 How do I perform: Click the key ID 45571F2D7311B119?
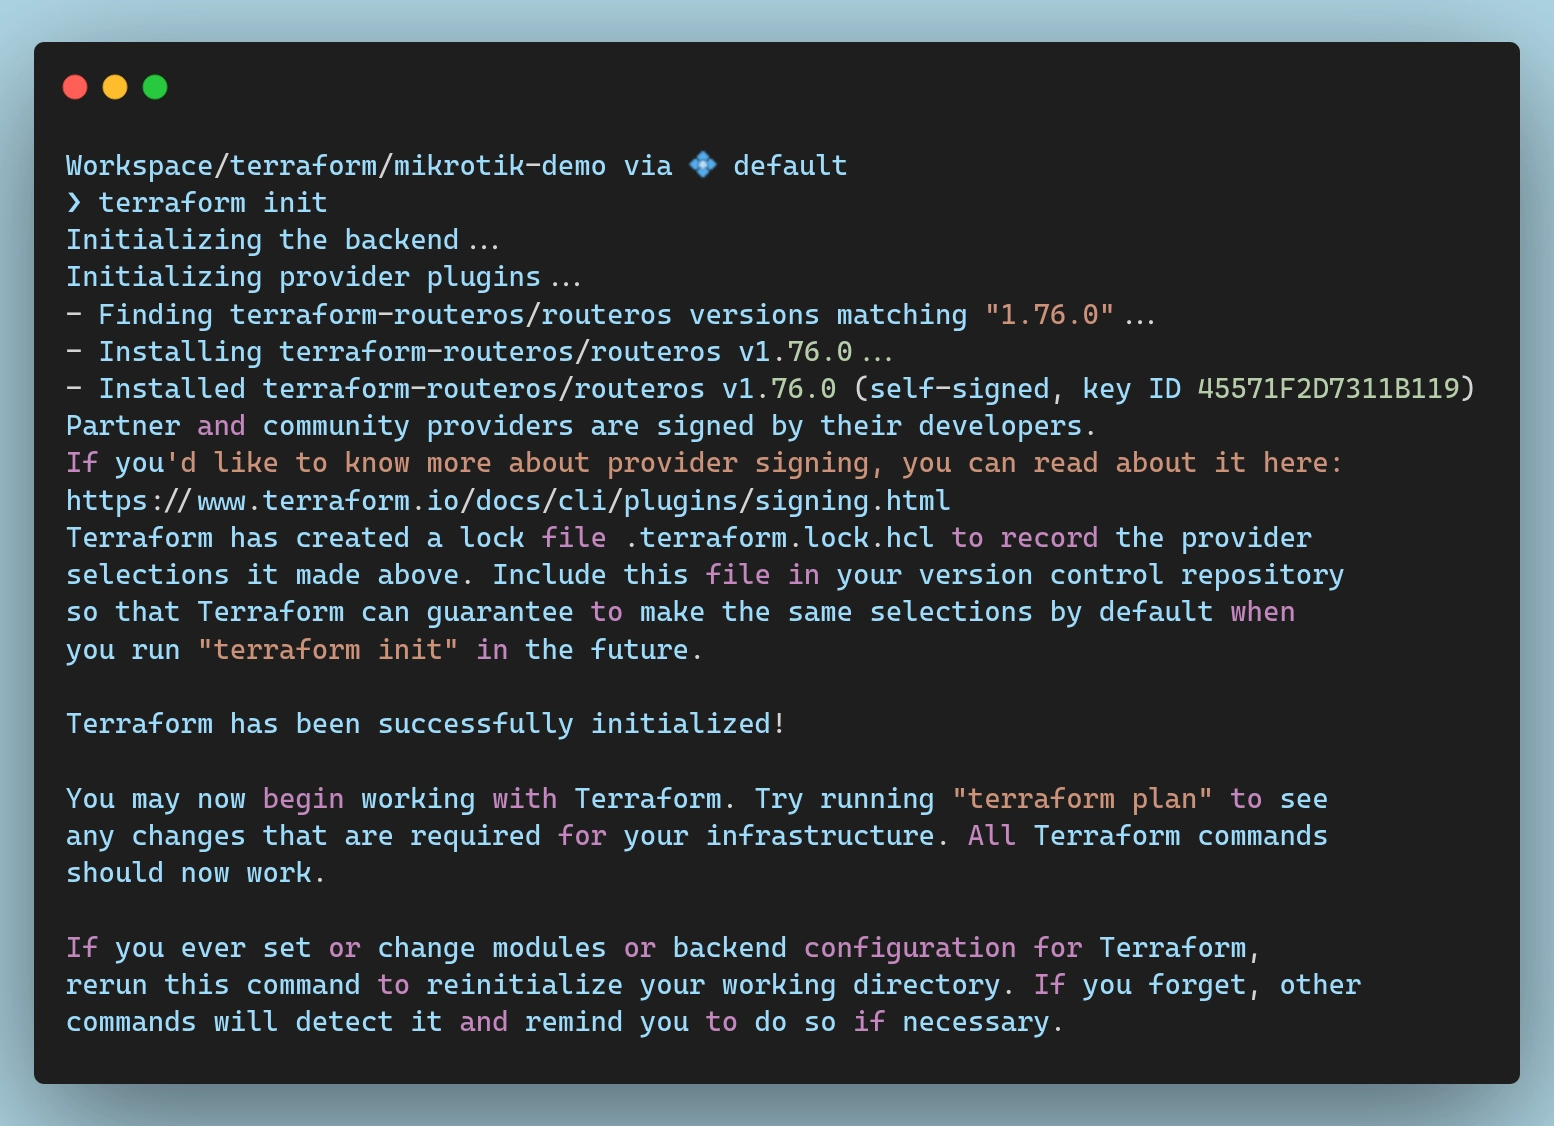point(1328,388)
